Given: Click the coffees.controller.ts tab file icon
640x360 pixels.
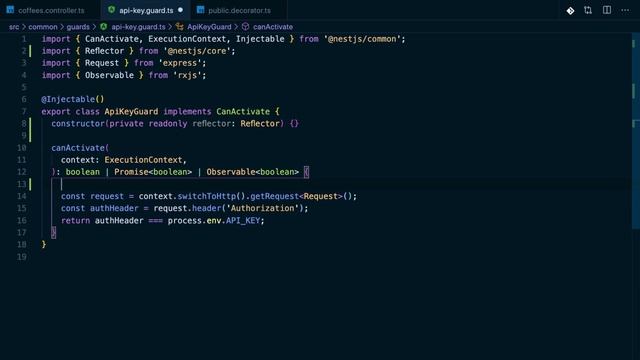Looking at the screenshot, I should pos(10,10).
